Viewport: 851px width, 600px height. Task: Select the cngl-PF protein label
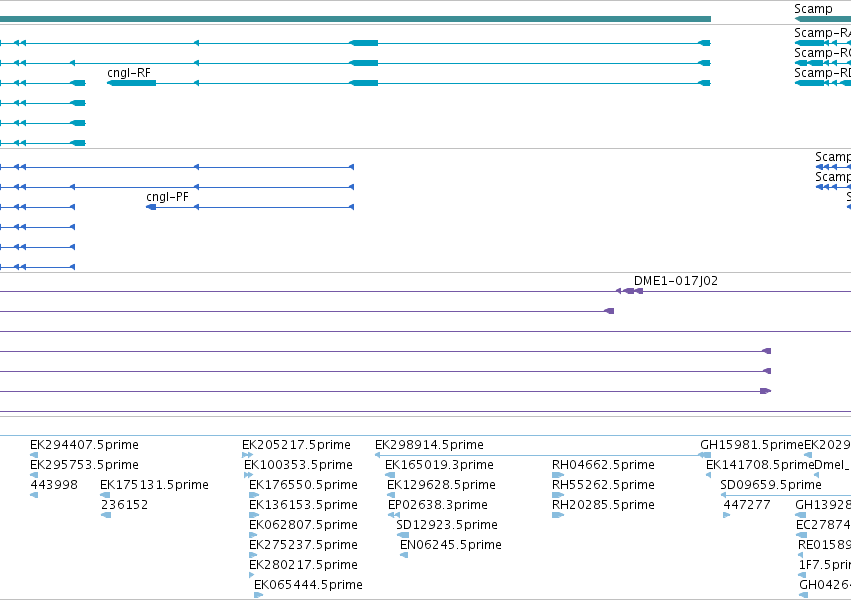point(167,196)
